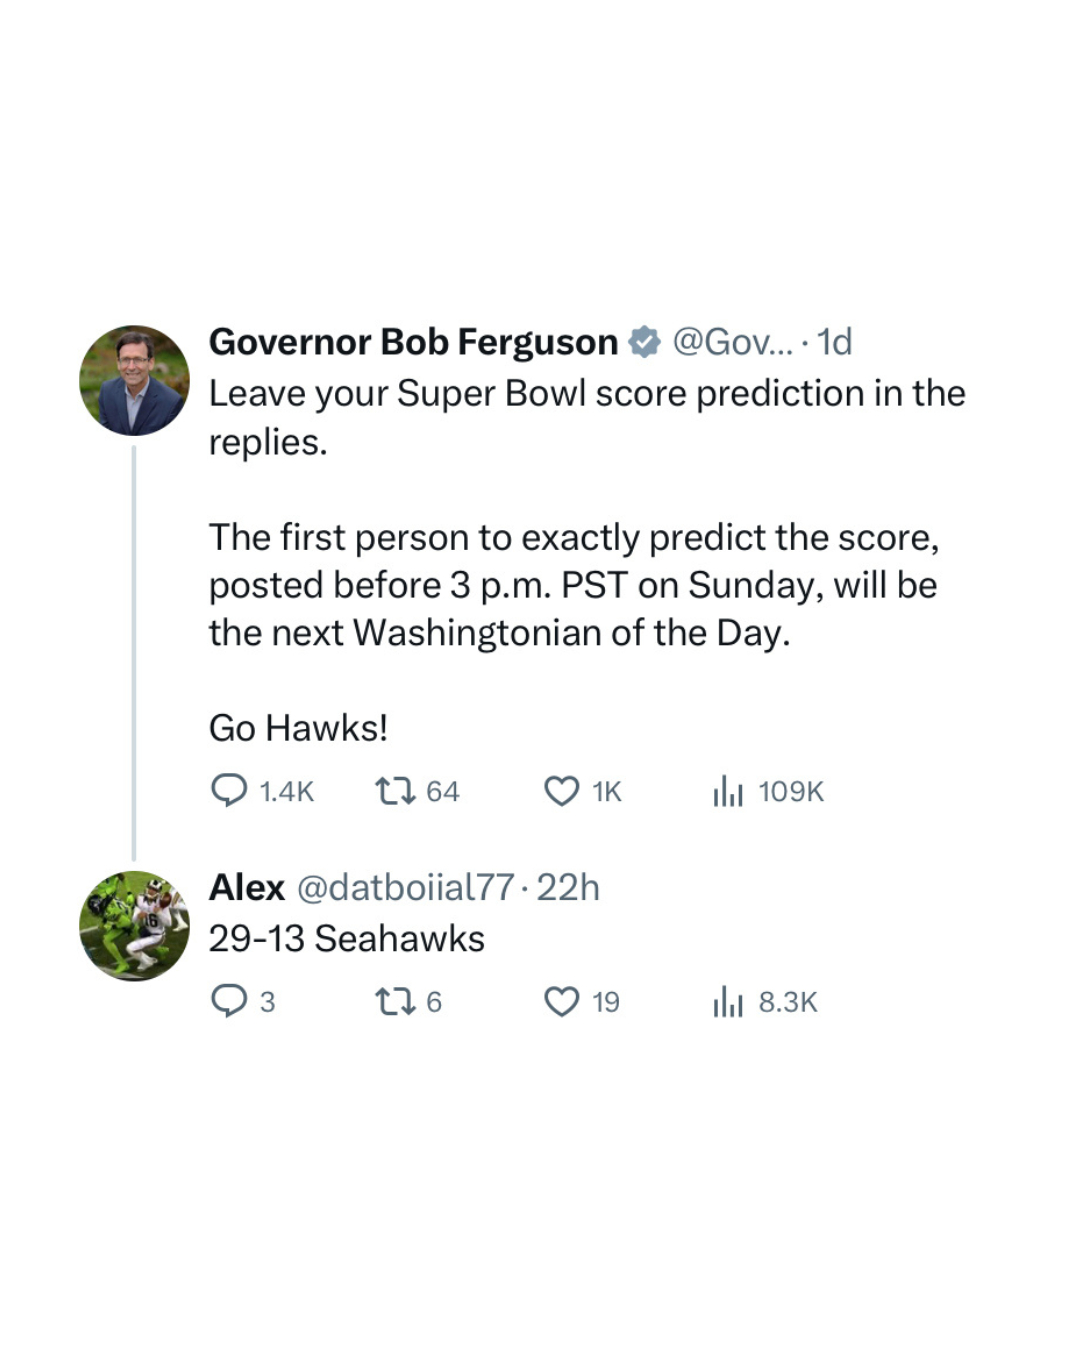Open Governor Bob Ferguson's profile picture
This screenshot has width=1080, height=1350.
(134, 380)
